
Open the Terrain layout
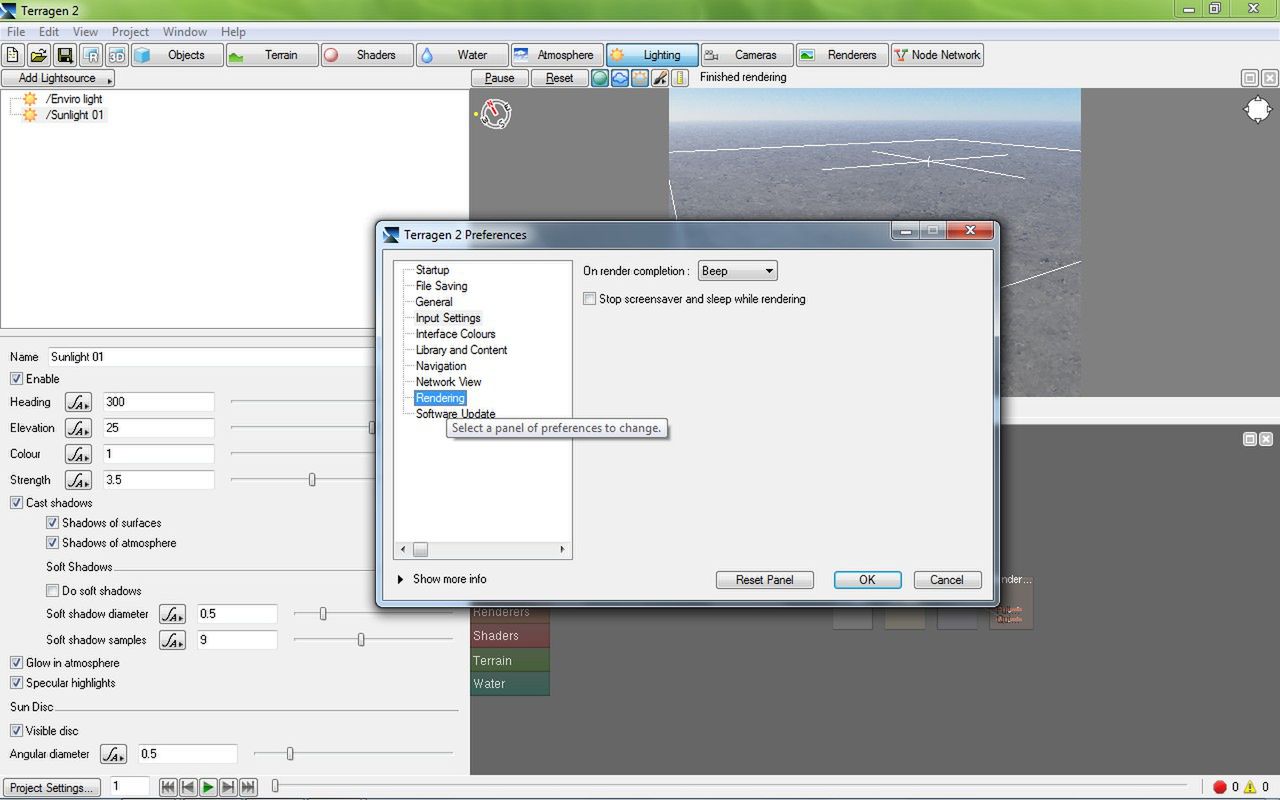[x=272, y=55]
